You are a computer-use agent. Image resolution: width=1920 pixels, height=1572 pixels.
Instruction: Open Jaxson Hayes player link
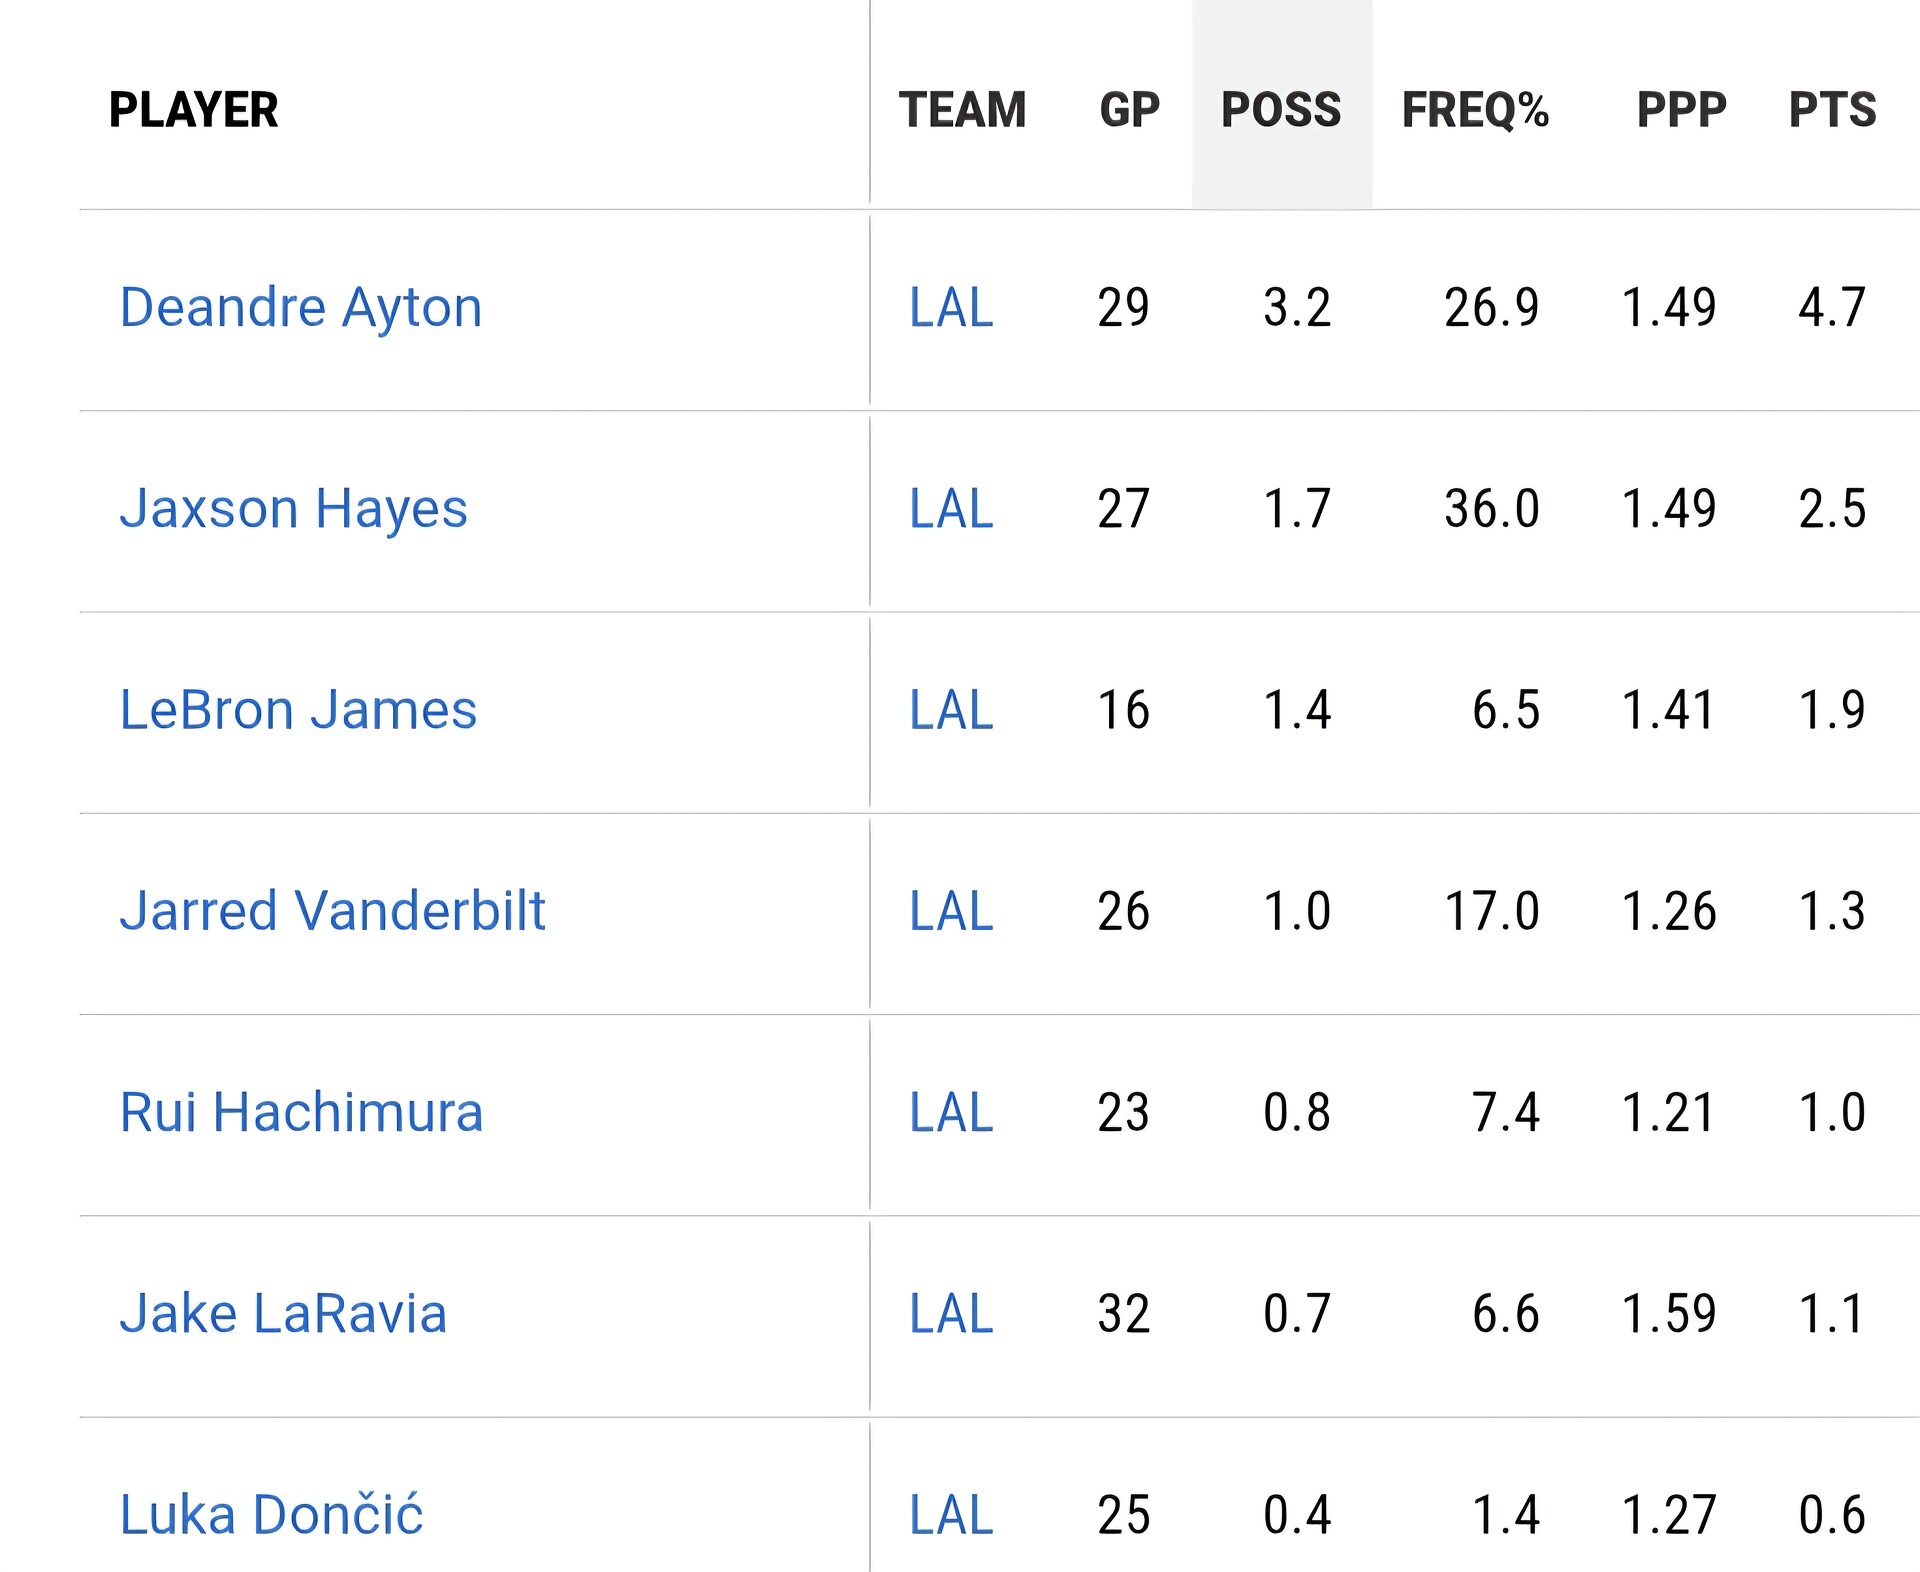point(293,508)
